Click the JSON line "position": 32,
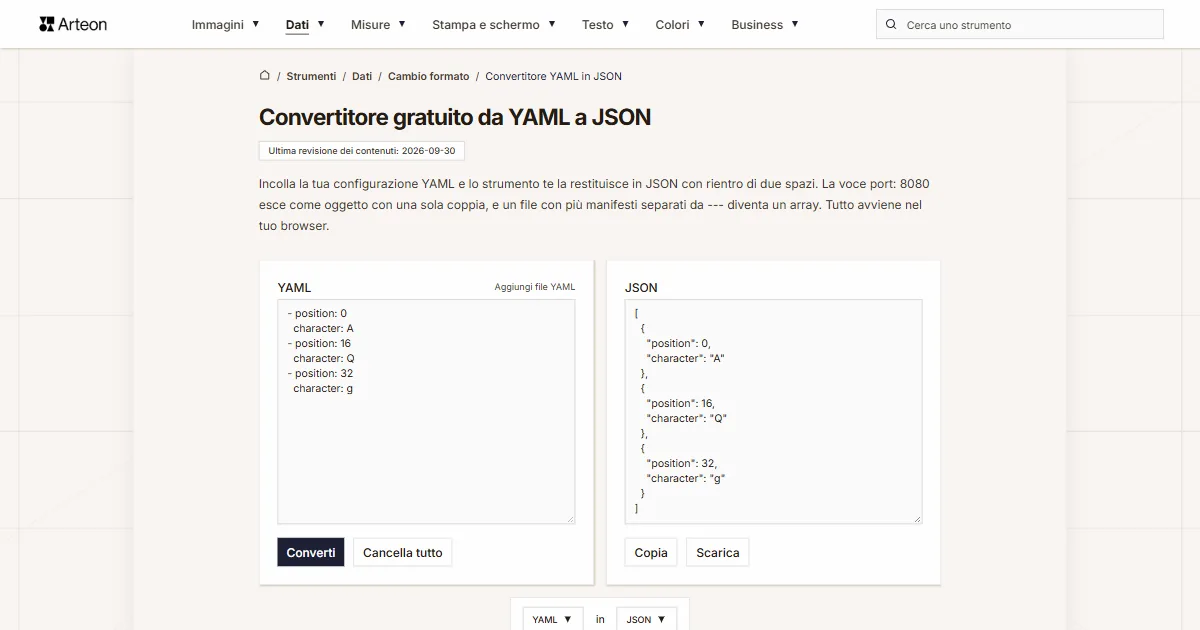This screenshot has height=630, width=1200. (x=682, y=463)
